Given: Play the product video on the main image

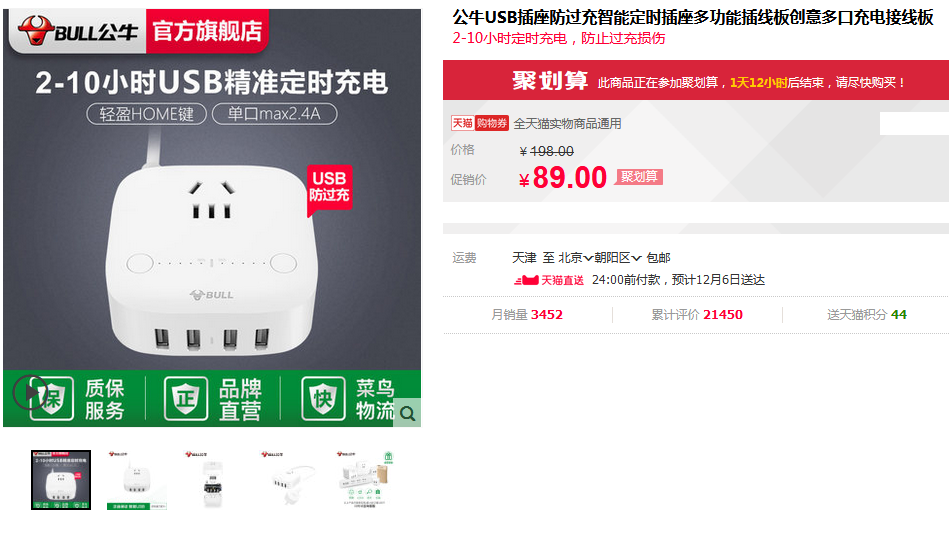Looking at the screenshot, I should [30, 392].
